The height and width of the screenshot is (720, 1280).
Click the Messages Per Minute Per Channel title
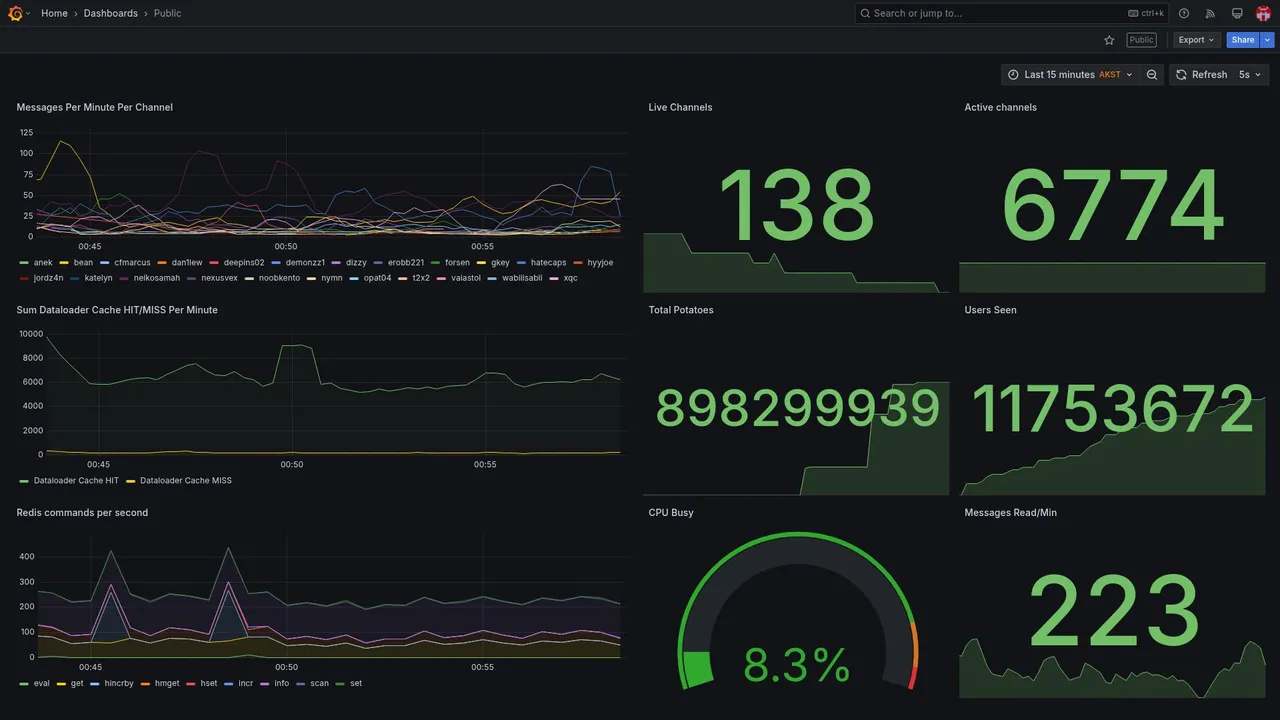[x=95, y=107]
